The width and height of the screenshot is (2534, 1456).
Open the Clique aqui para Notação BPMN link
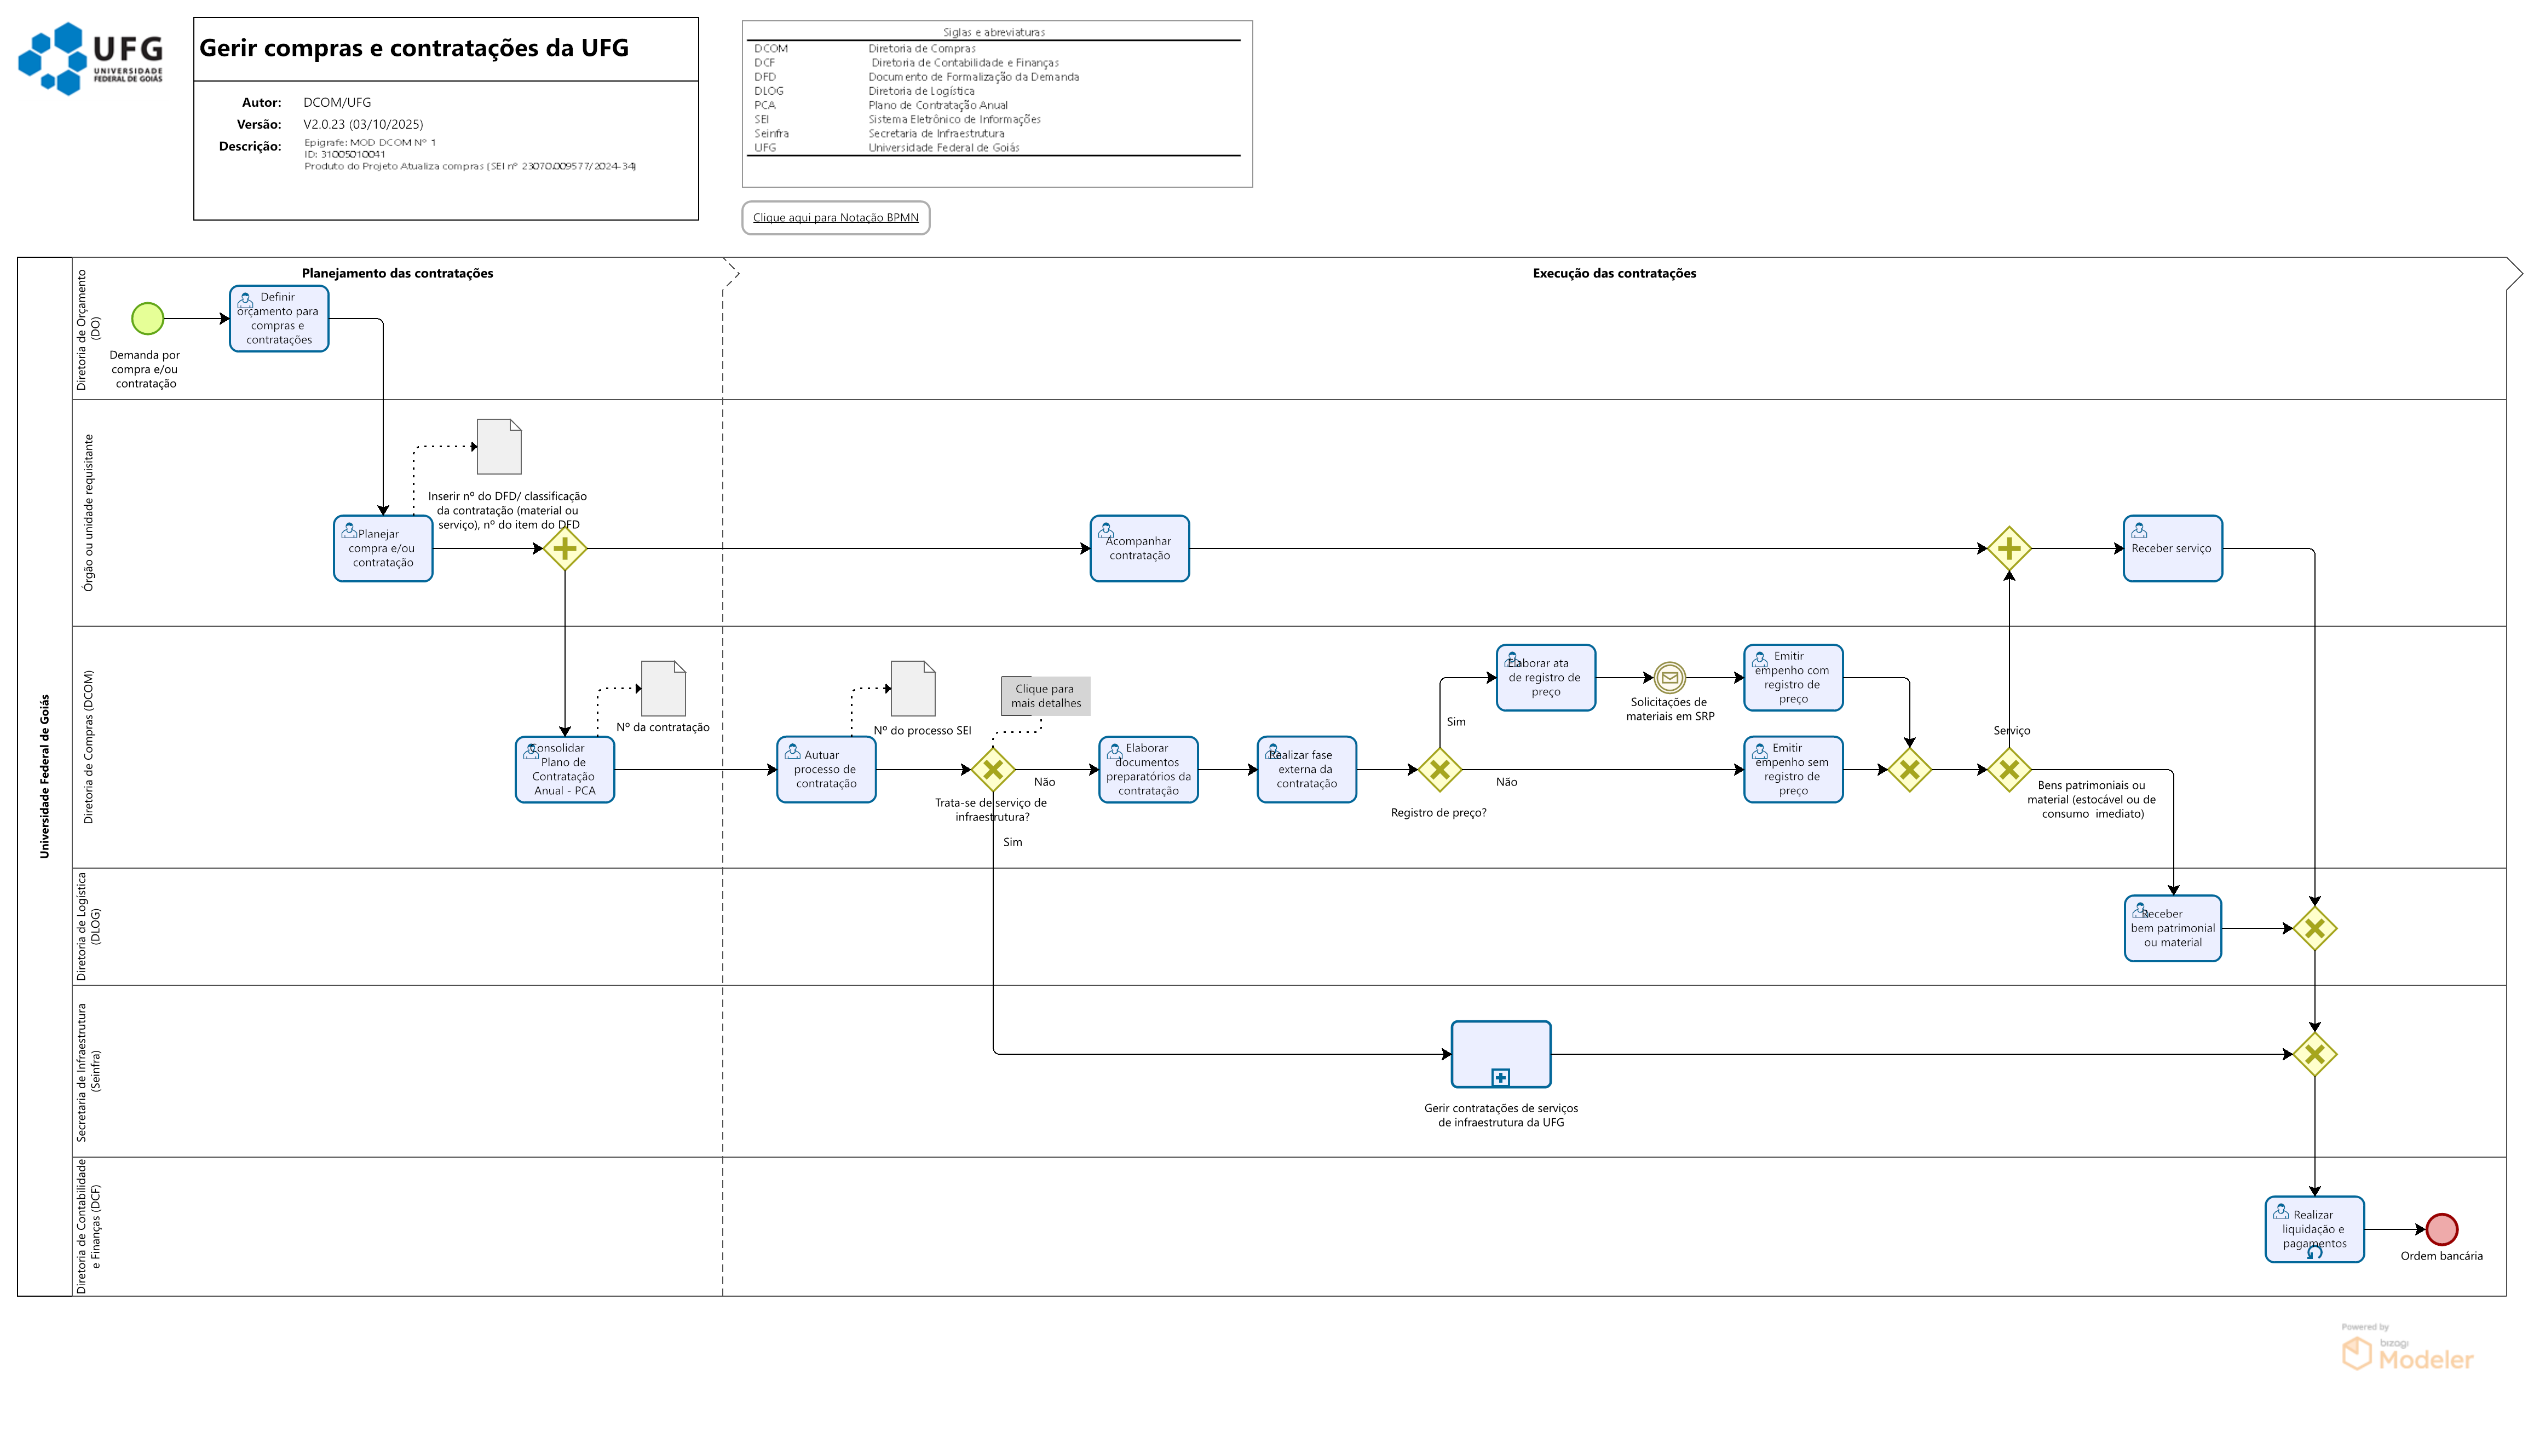pyautogui.click(x=835, y=218)
